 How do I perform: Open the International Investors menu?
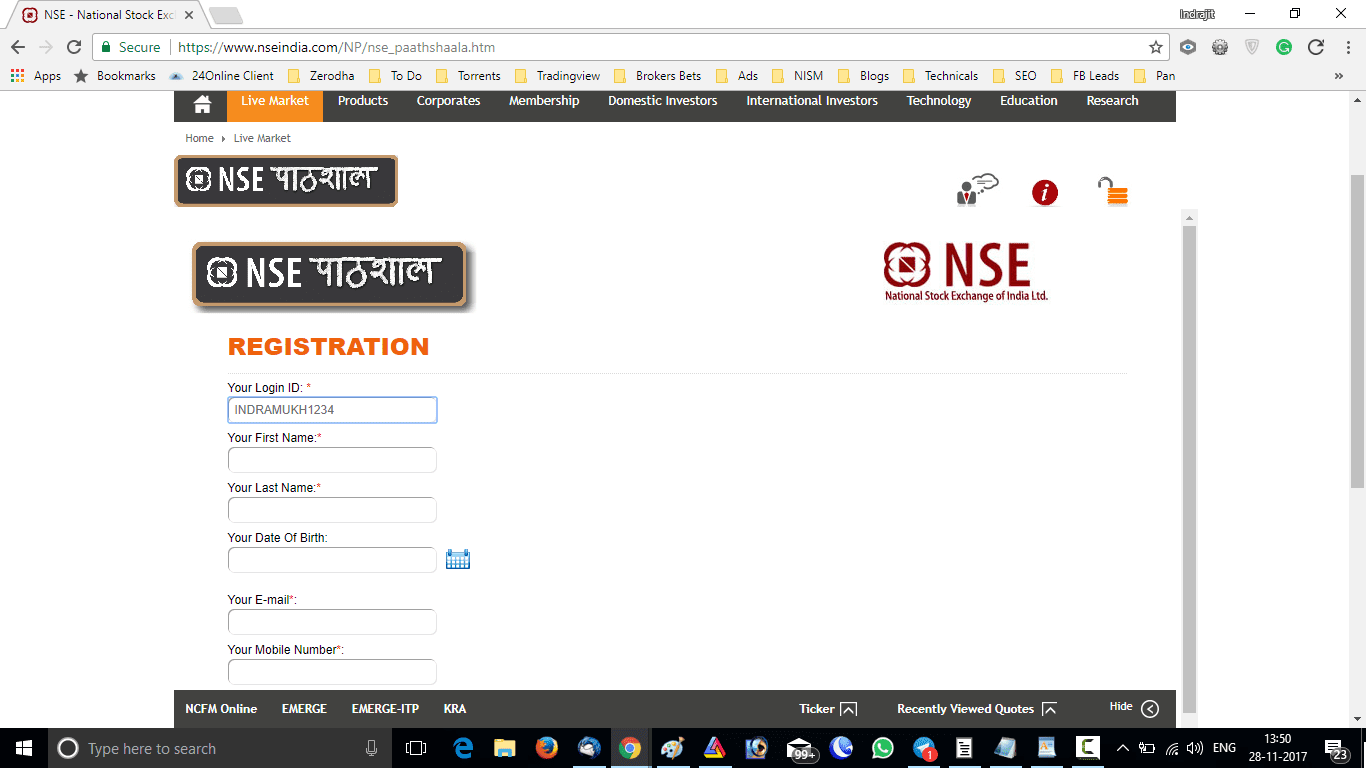point(812,101)
